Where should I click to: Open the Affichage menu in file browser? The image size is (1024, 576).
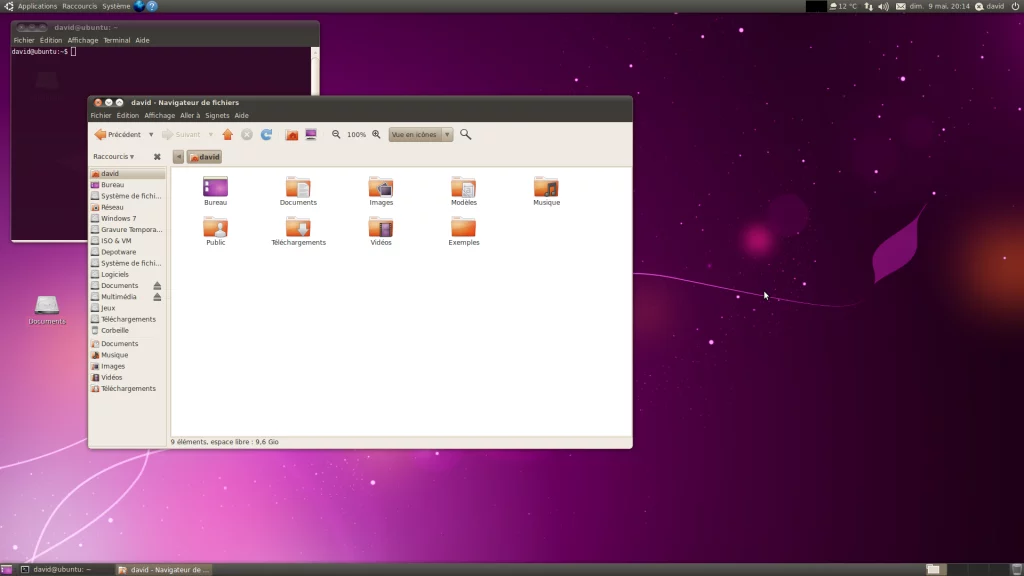pos(159,116)
